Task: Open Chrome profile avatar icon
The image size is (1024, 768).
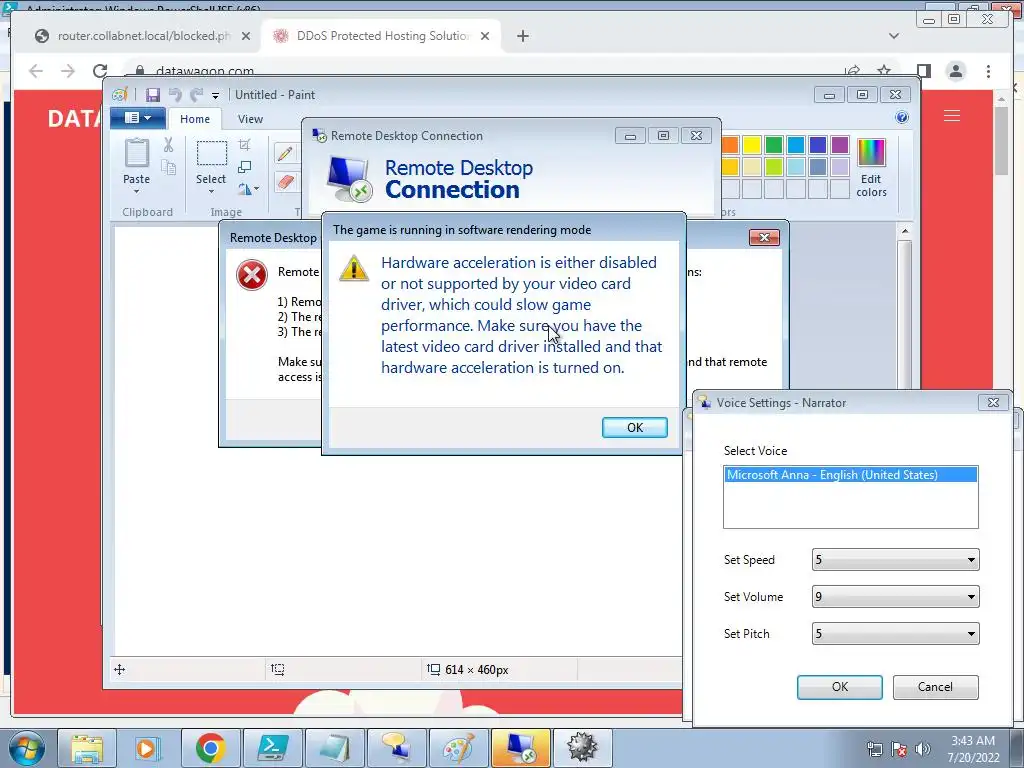Action: (955, 71)
